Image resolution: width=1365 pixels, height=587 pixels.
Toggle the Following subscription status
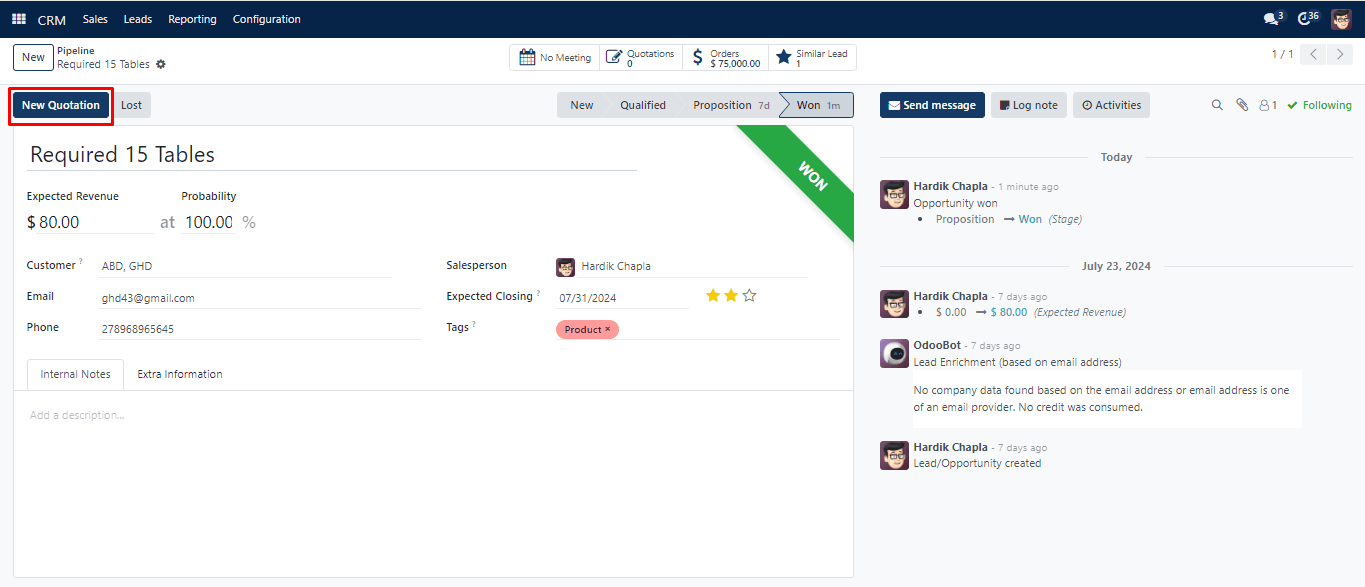point(1319,105)
